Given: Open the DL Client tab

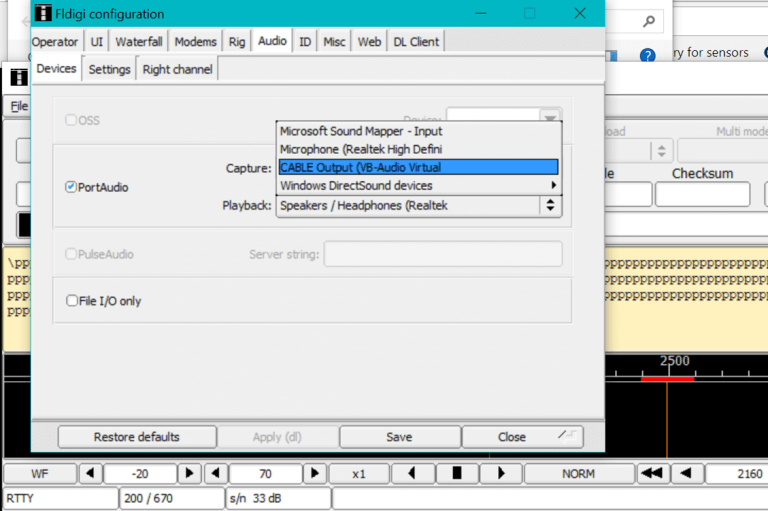Looking at the screenshot, I should coord(416,42).
